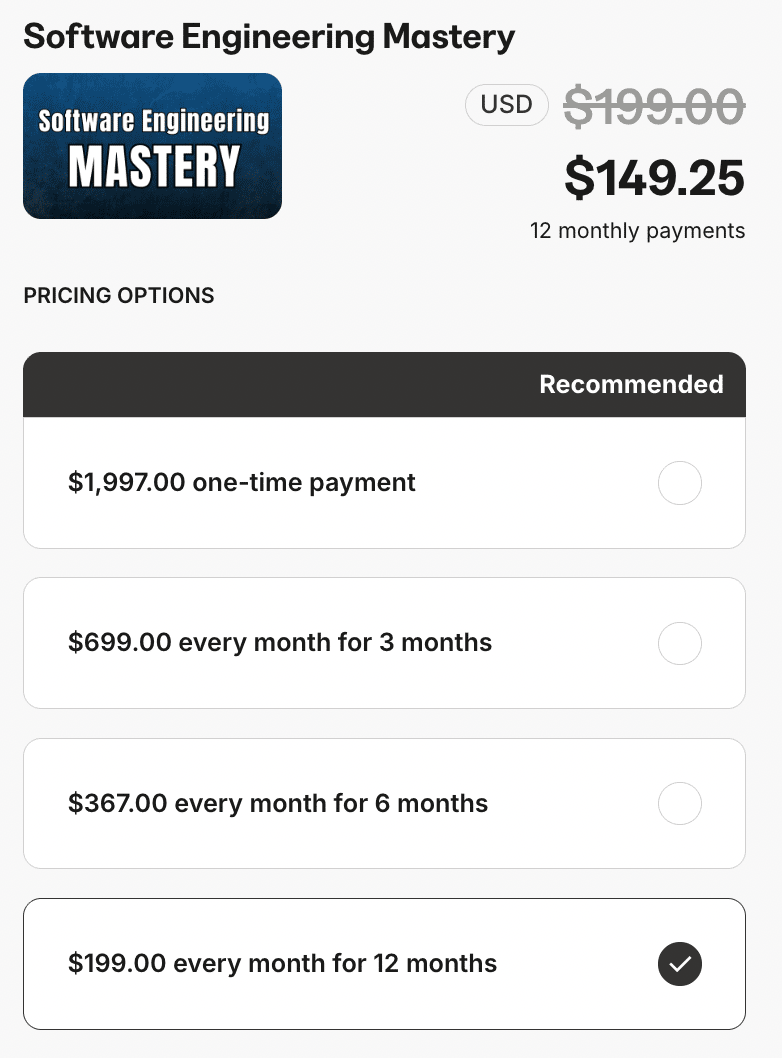Image resolution: width=782 pixels, height=1058 pixels.
Task: Click white "Software Engineering" text on blue image
Action: point(154,122)
